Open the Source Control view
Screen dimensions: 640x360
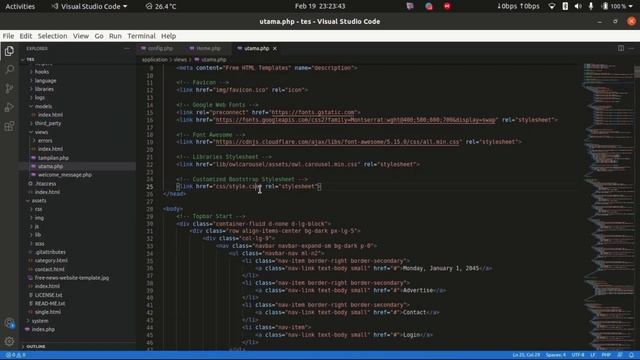point(9,88)
